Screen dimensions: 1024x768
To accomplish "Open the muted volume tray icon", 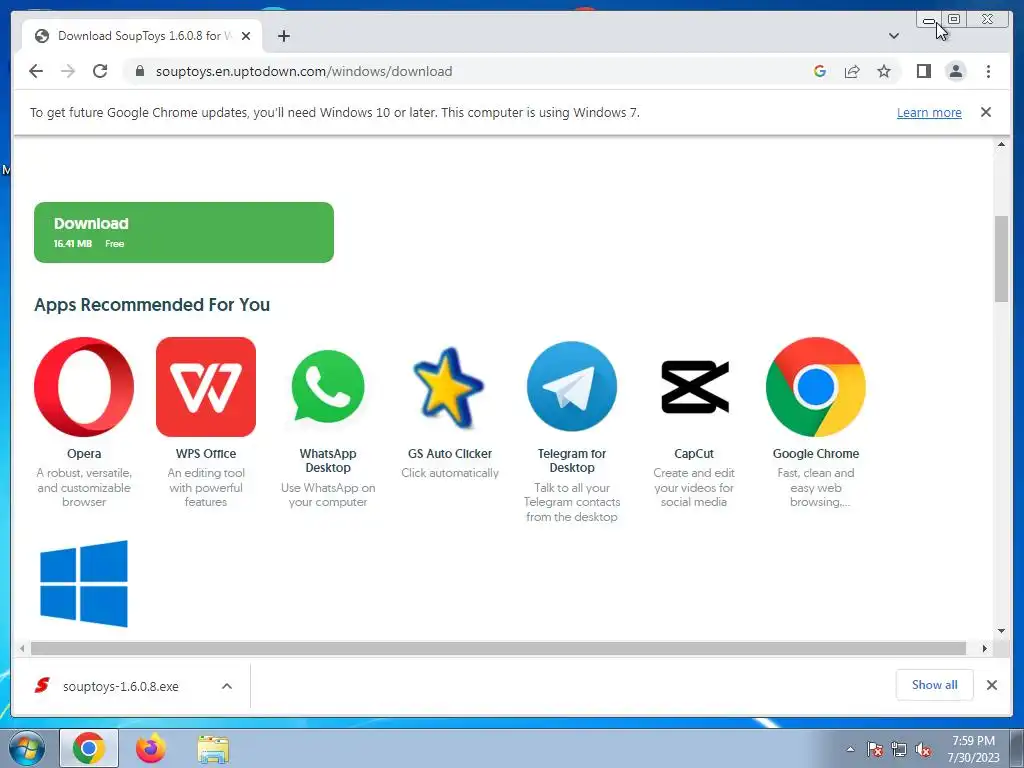I will 923,750.
